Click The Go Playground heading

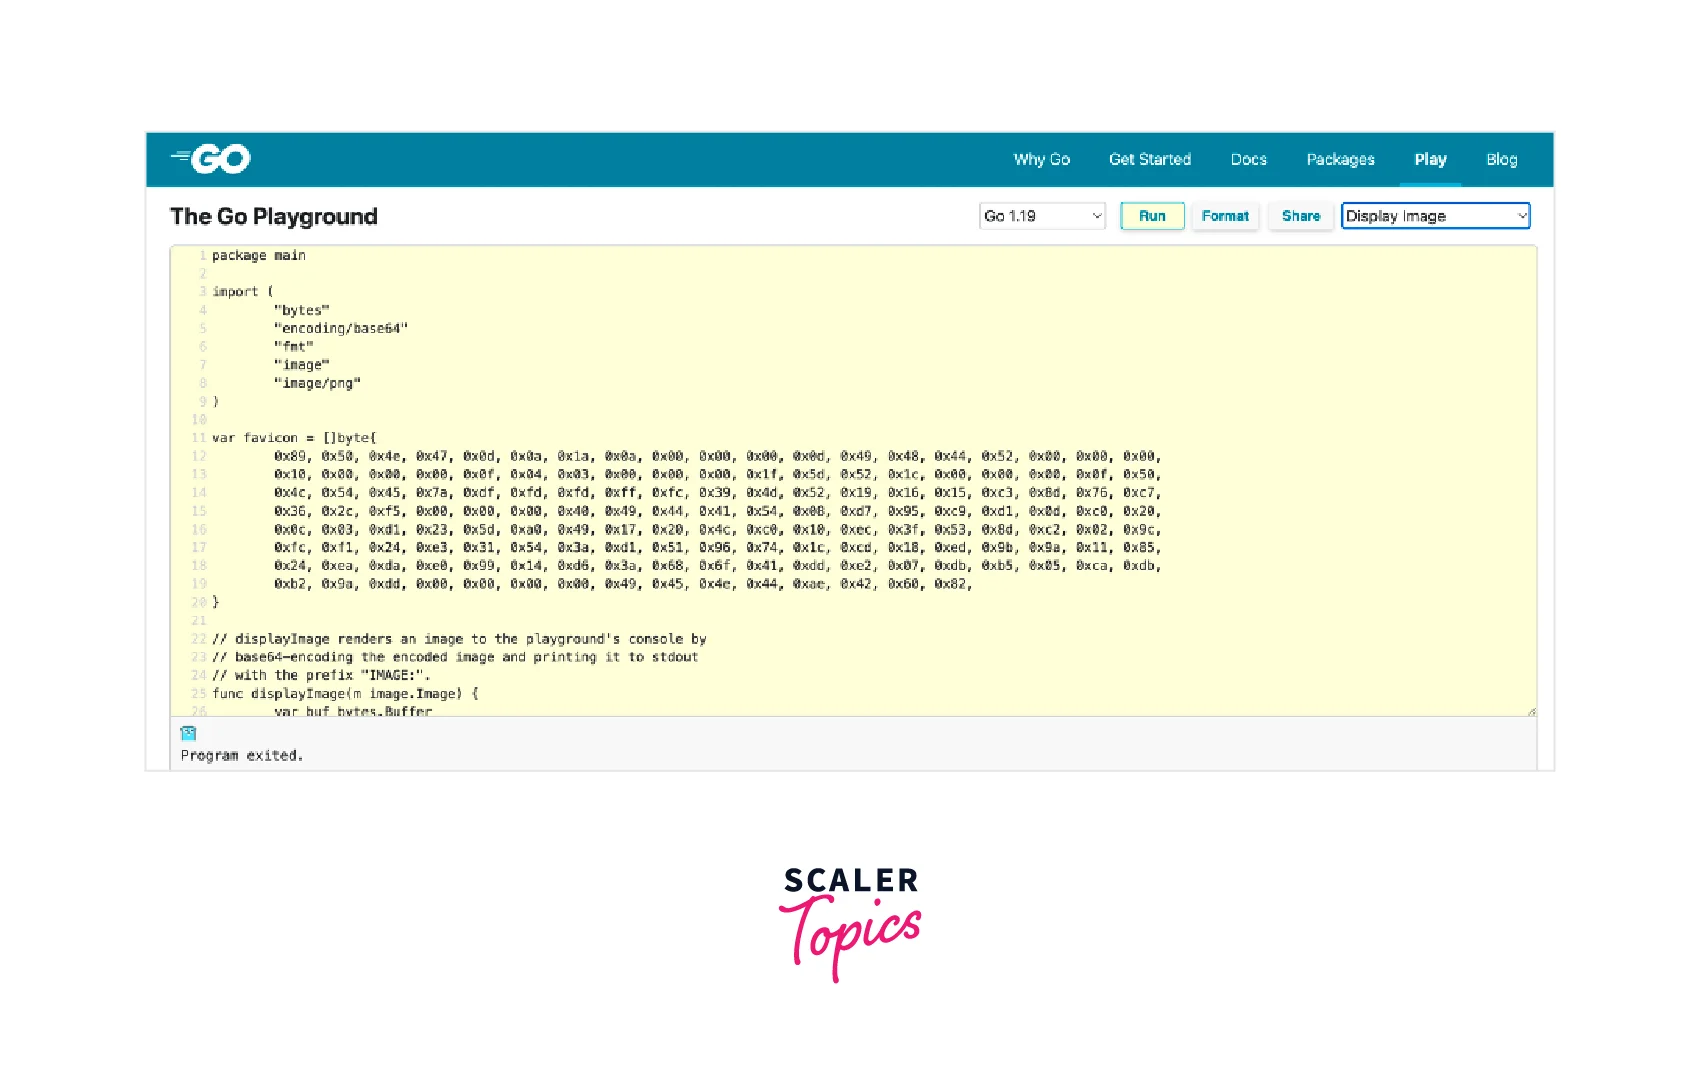point(274,217)
